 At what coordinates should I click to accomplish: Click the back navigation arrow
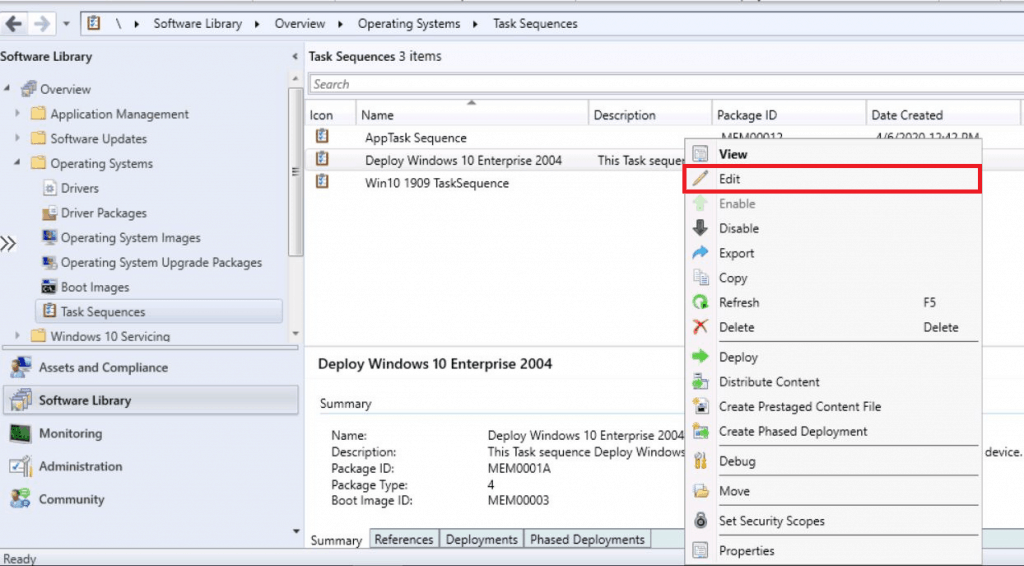tap(15, 23)
